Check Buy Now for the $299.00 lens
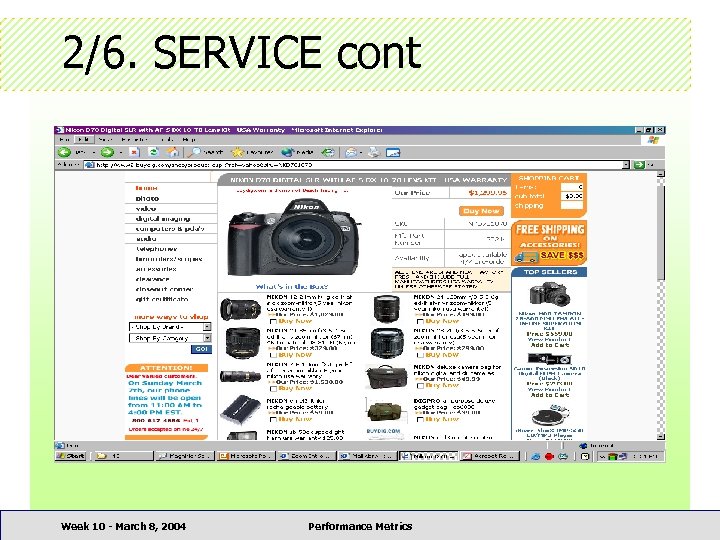720x540 pixels. [420, 355]
